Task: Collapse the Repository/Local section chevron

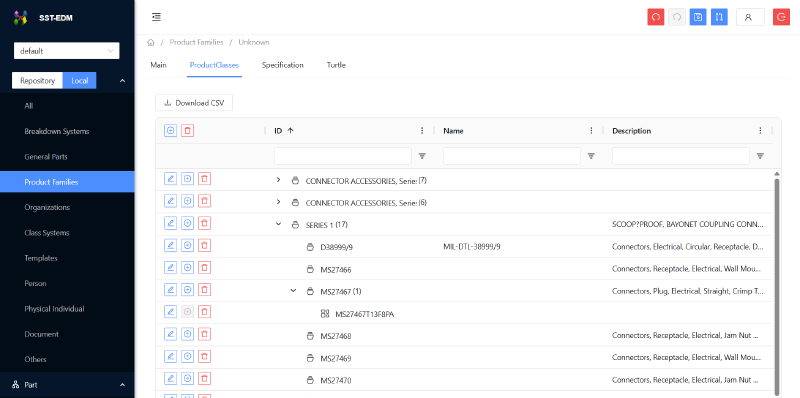Action: [x=122, y=81]
